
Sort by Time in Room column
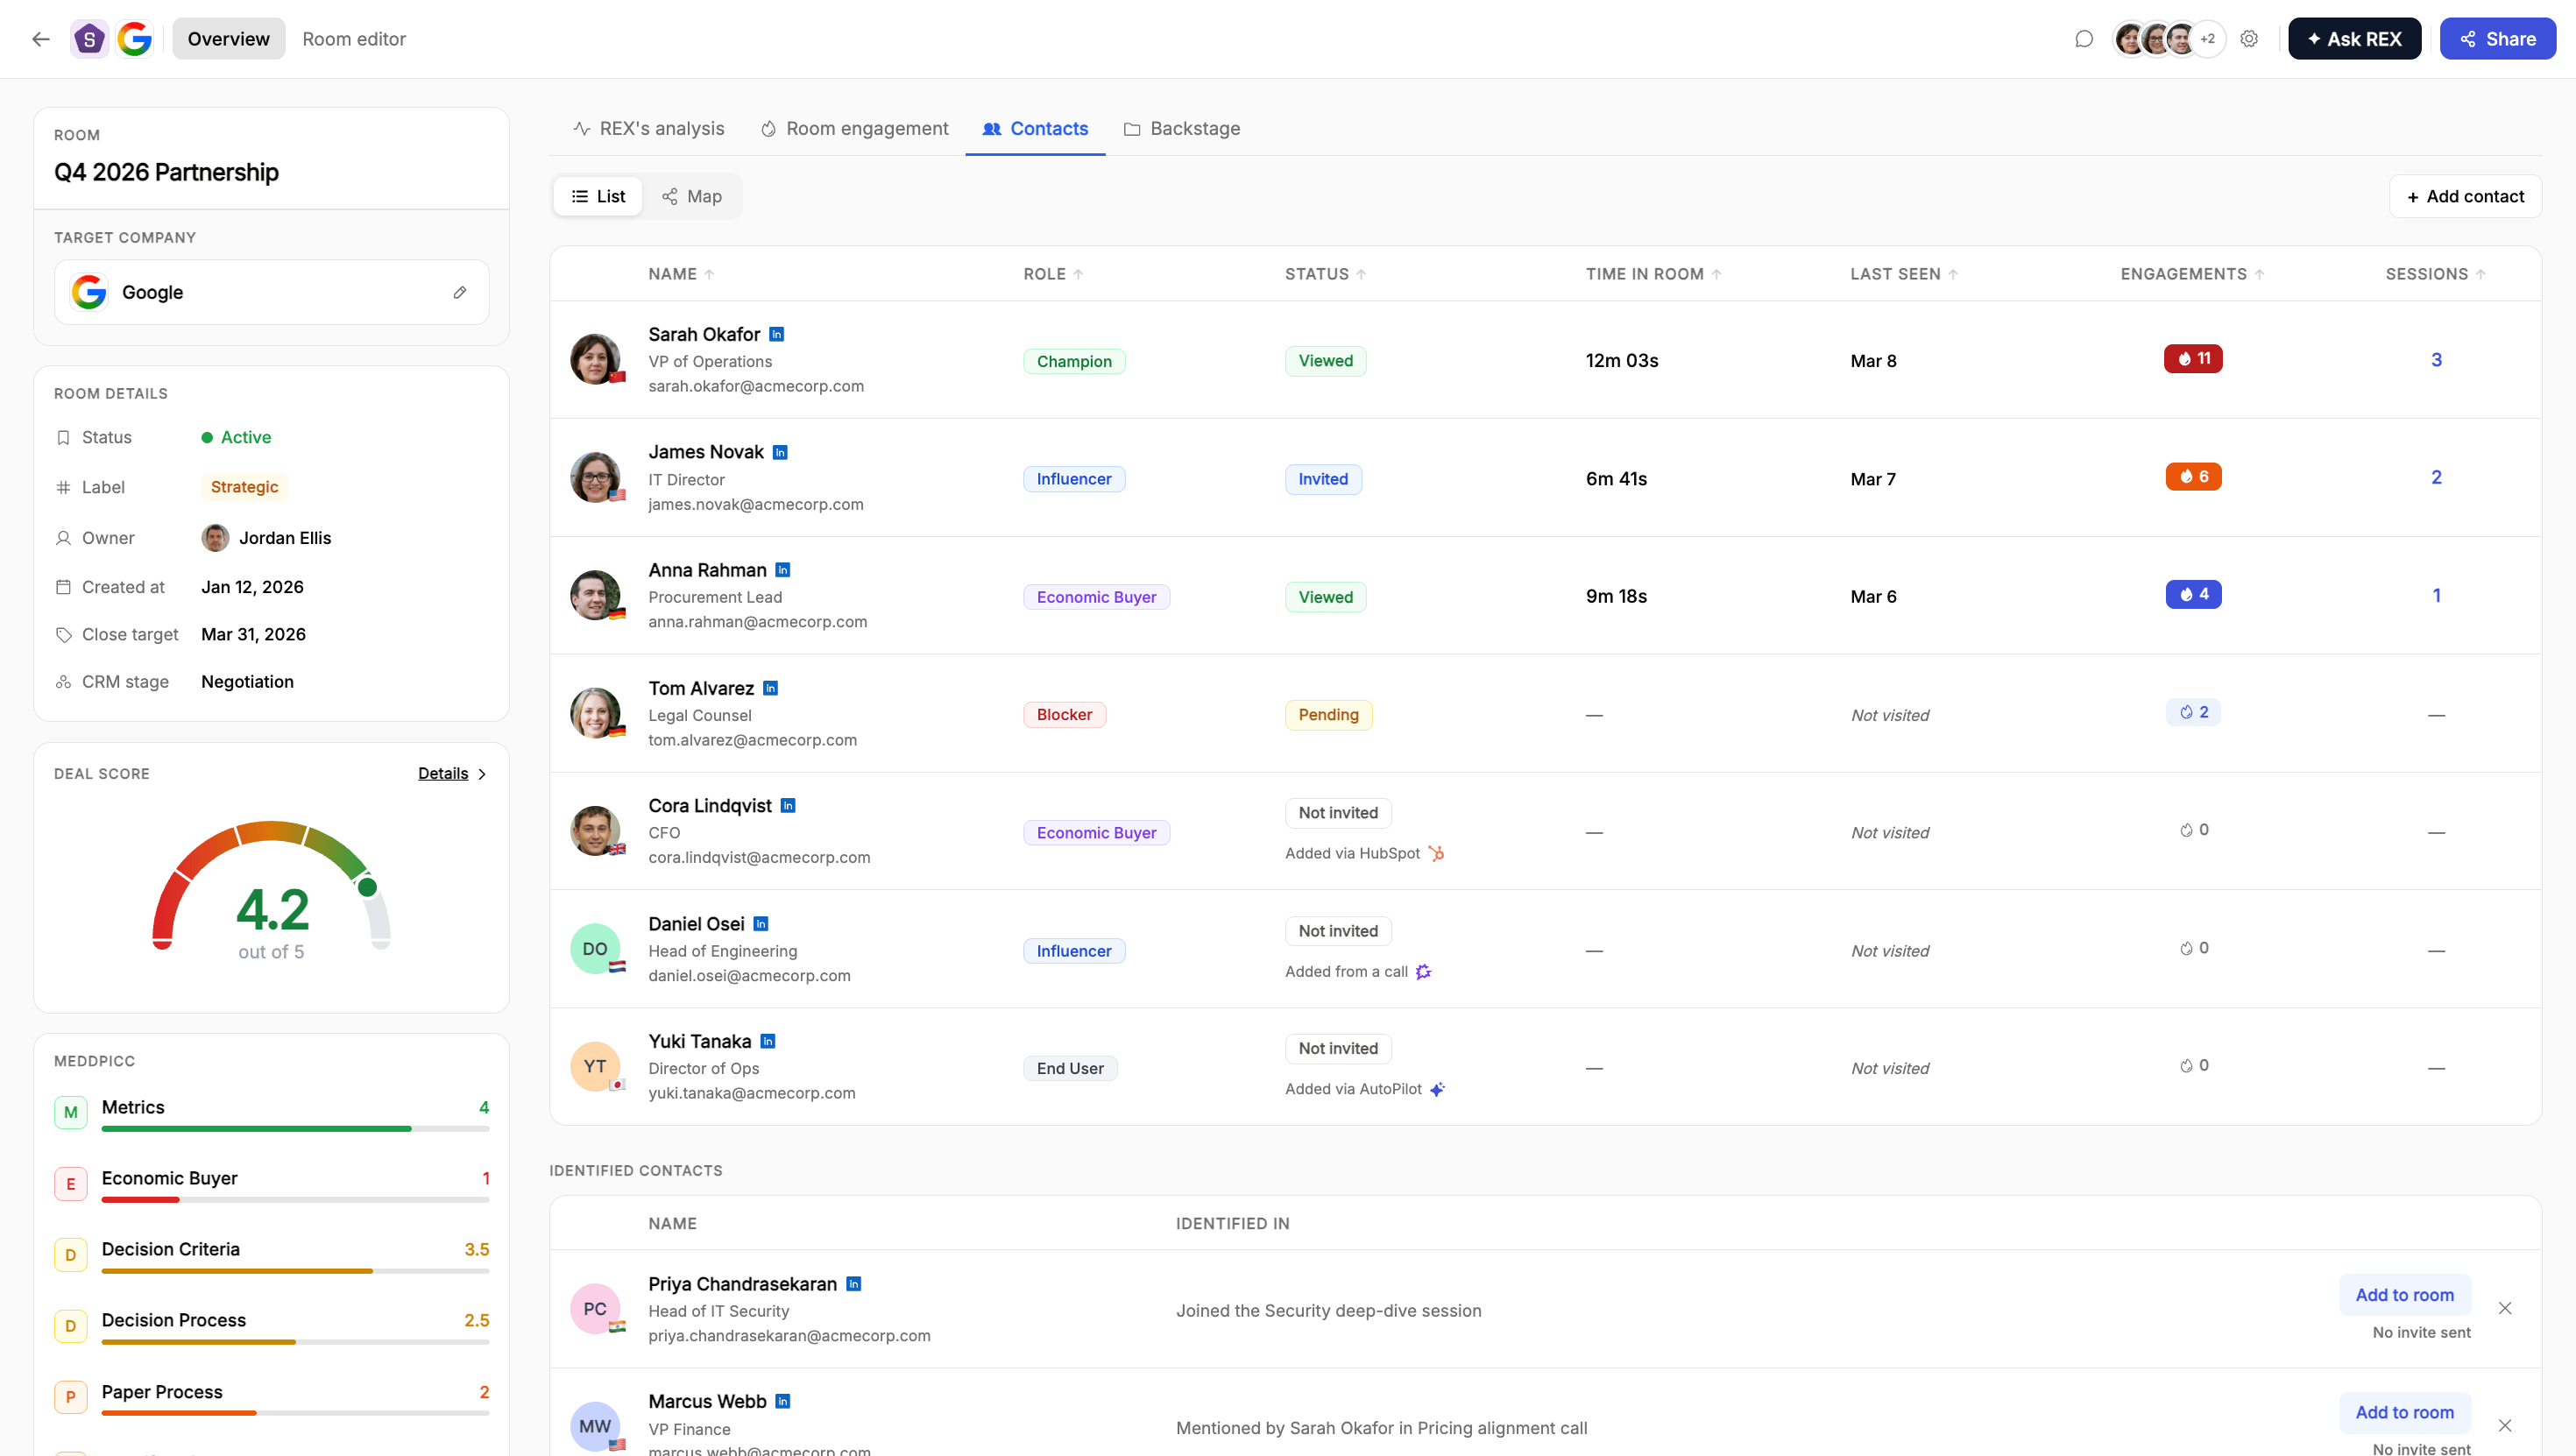coord(1654,274)
